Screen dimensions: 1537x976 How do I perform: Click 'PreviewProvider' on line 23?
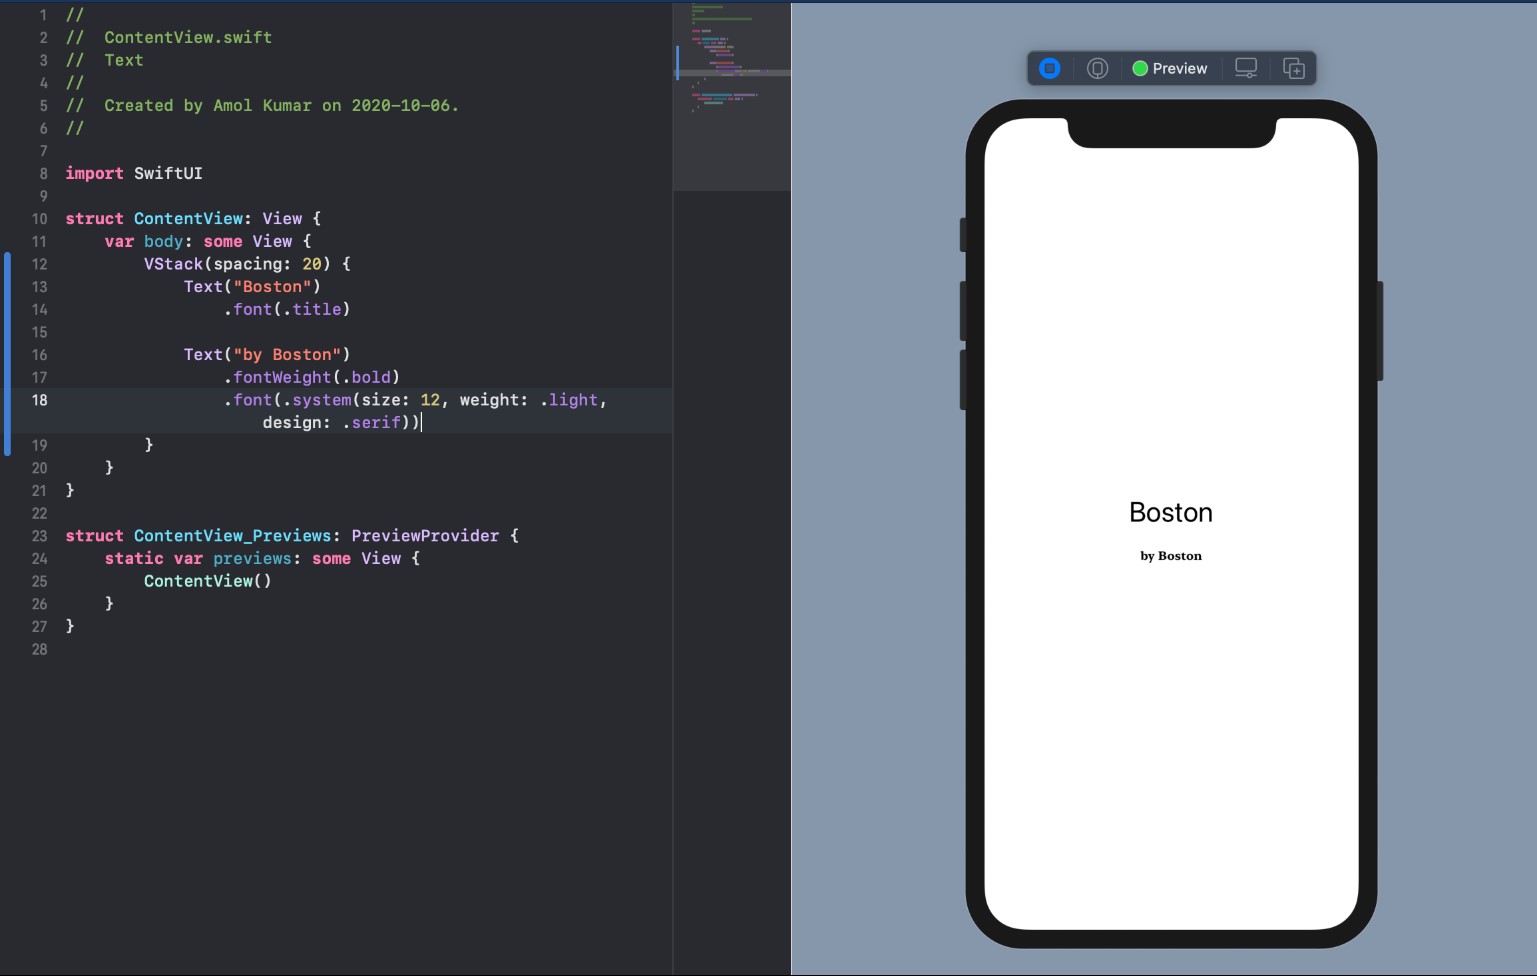tap(425, 536)
